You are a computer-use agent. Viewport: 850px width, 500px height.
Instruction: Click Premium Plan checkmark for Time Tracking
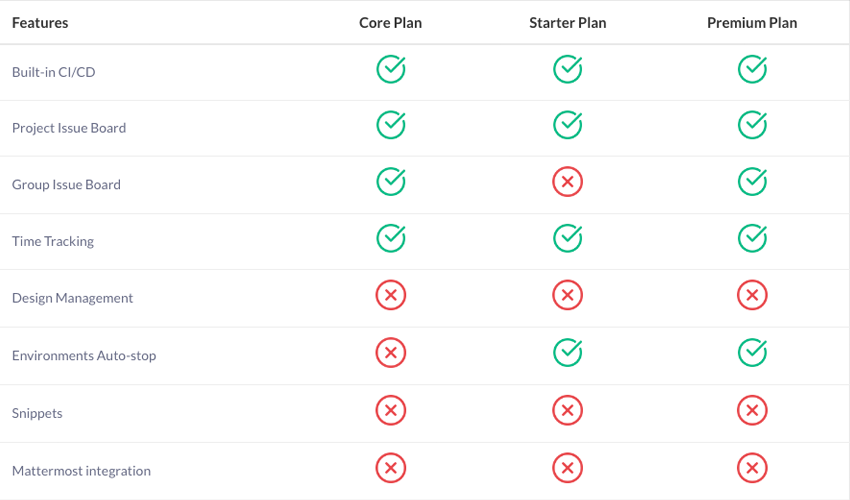click(x=752, y=238)
